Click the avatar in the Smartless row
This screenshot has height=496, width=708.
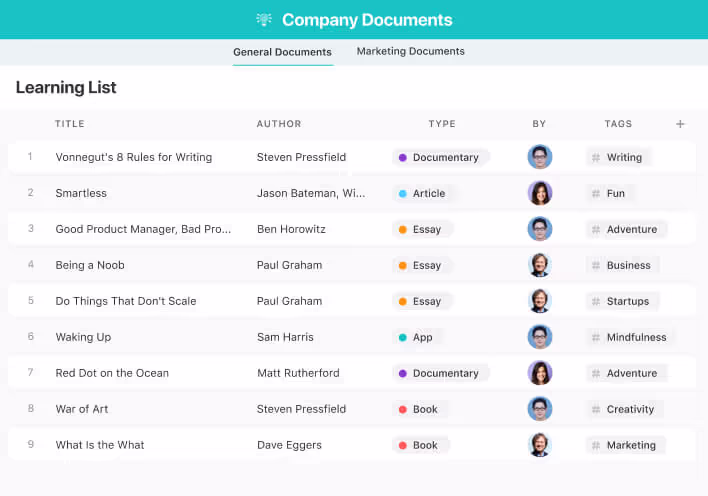[540, 193]
